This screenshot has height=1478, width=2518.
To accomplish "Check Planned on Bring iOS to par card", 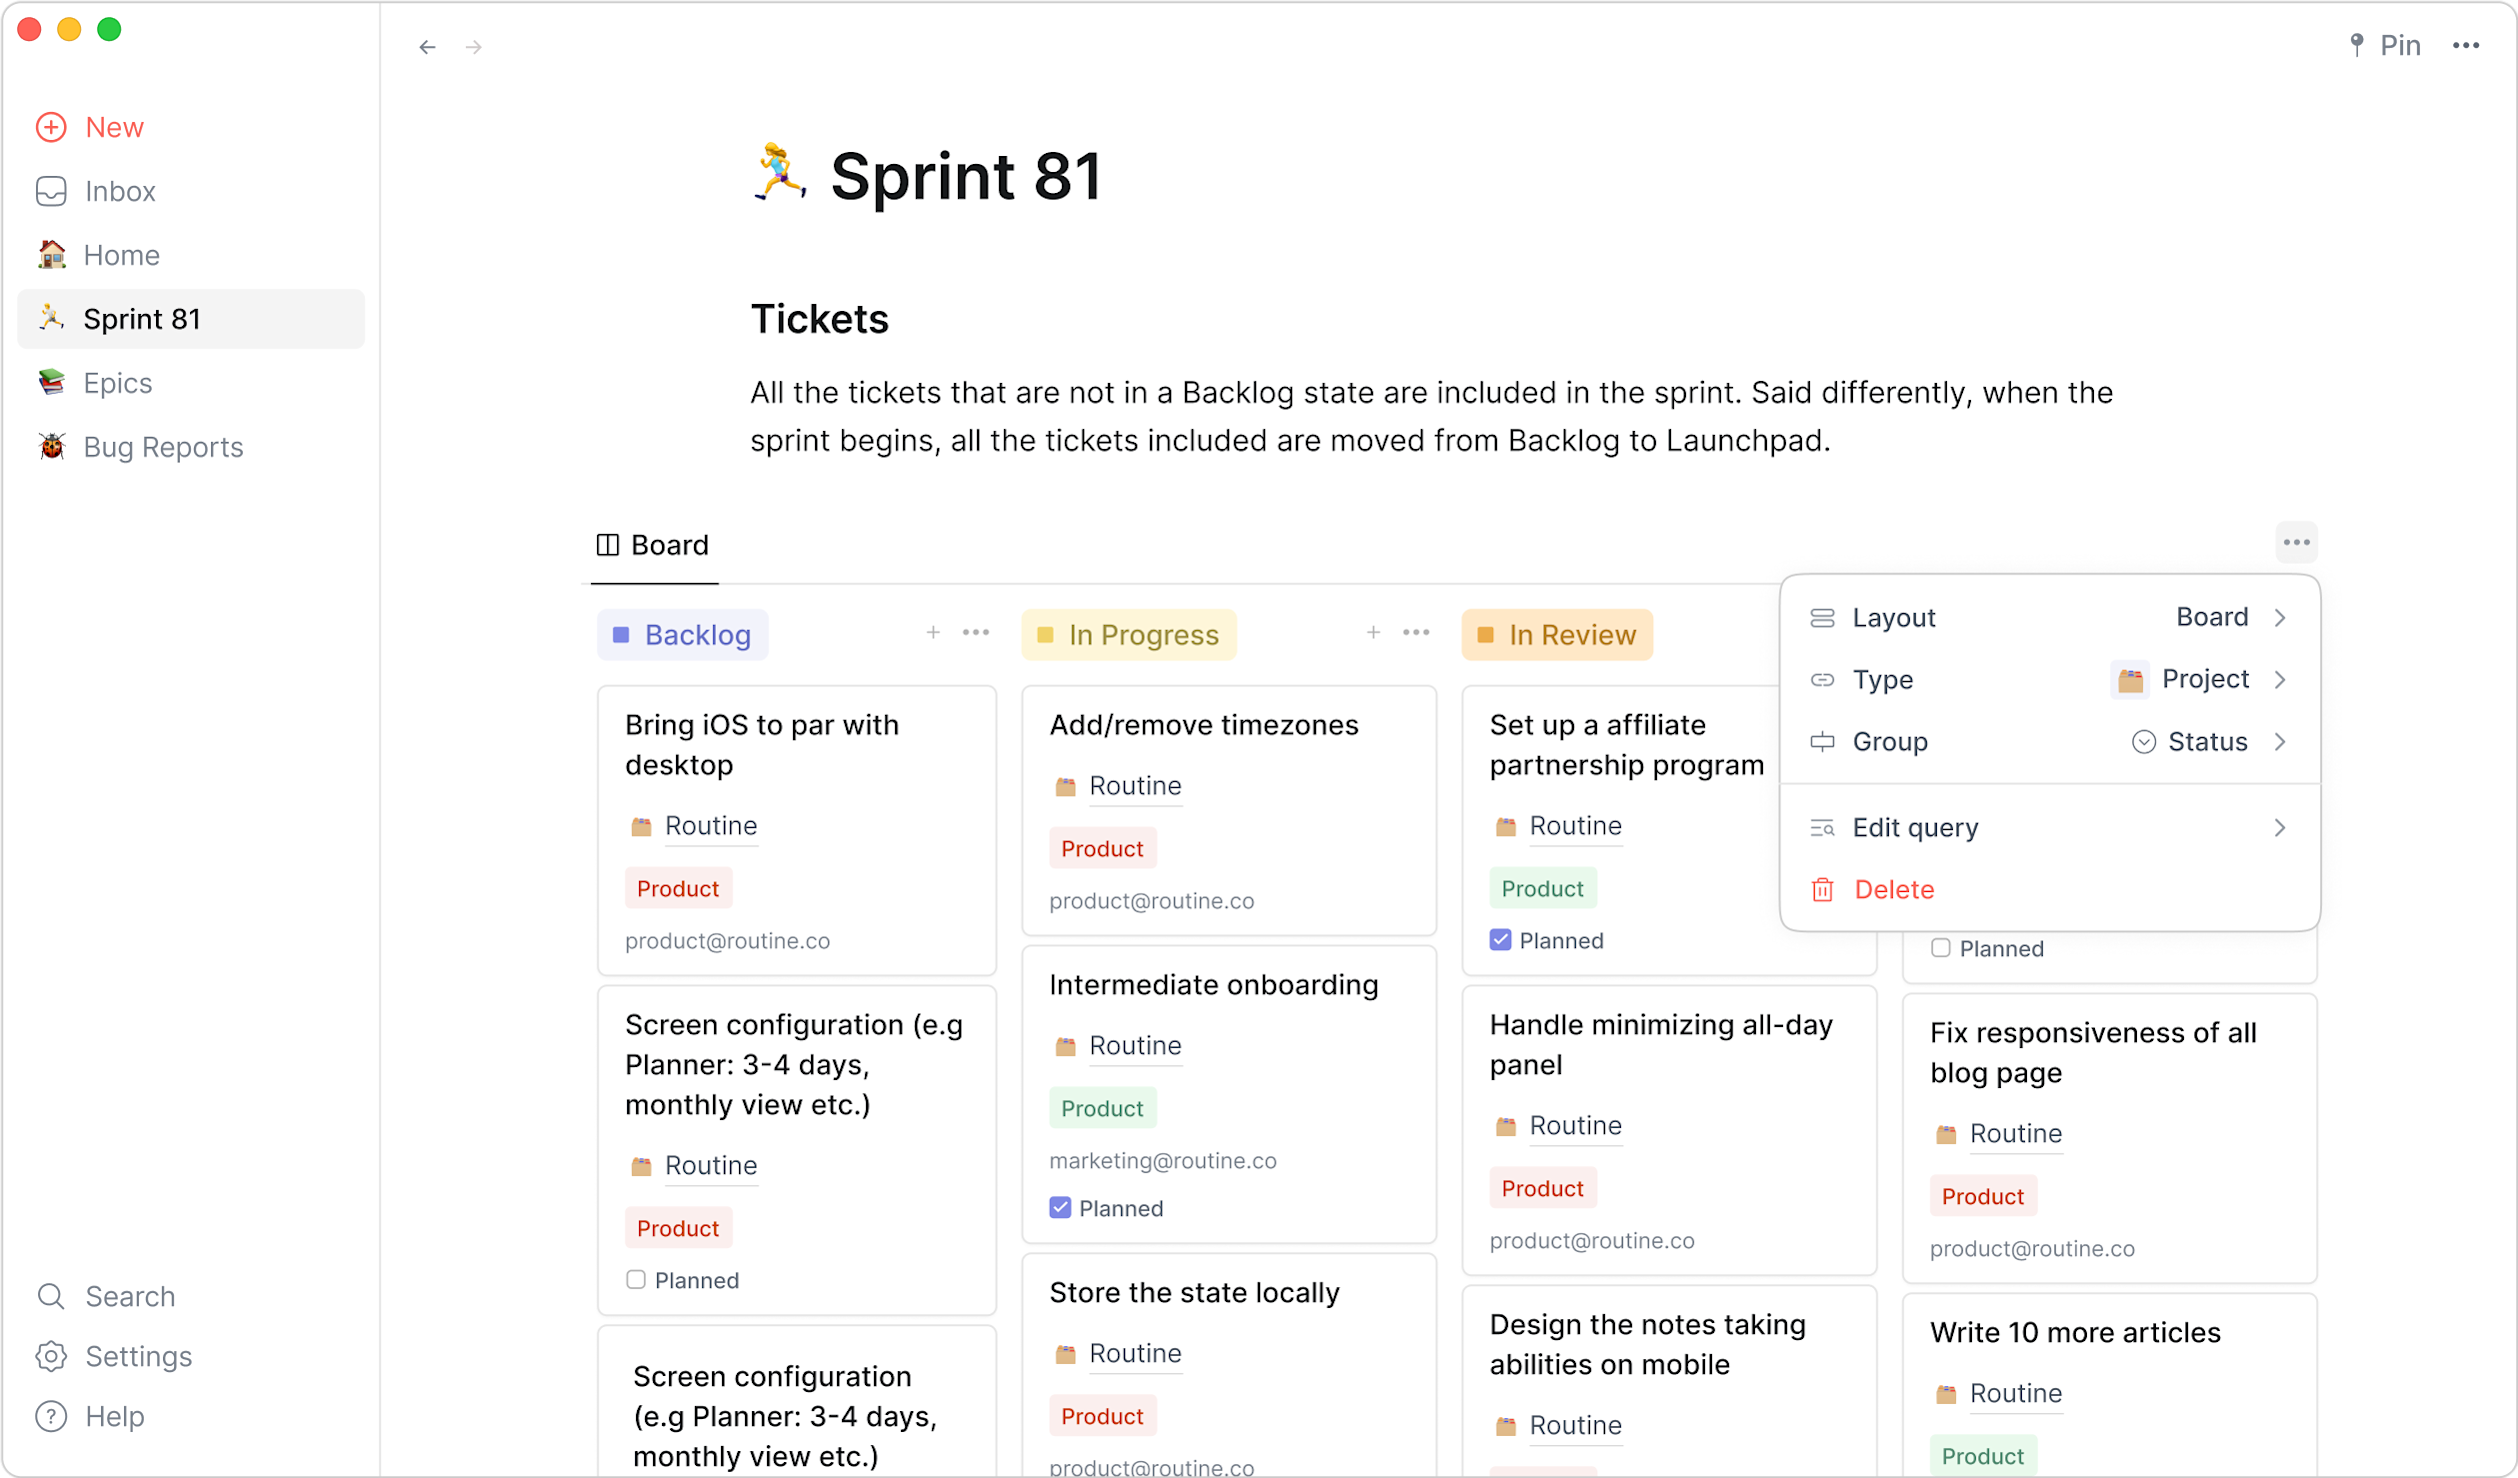I will [x=637, y=1280].
